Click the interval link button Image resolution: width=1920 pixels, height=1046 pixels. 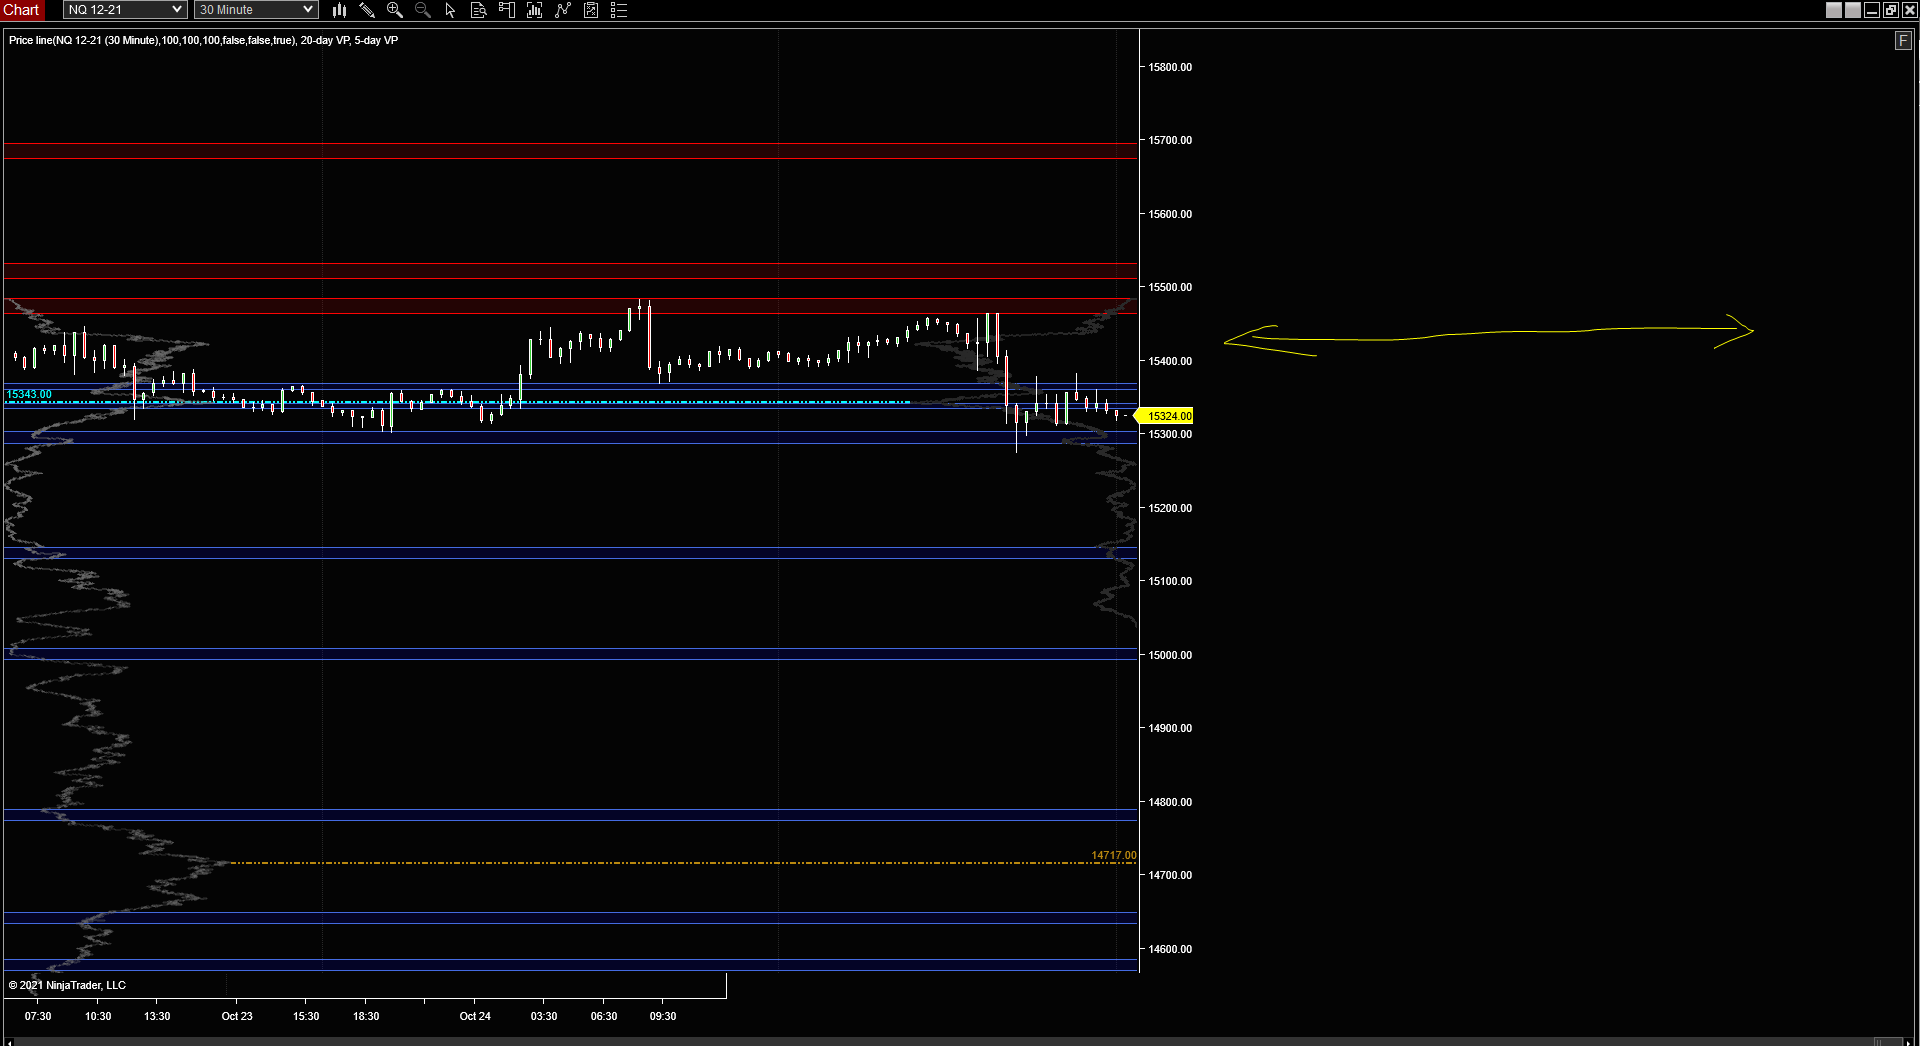pyautogui.click(x=1853, y=10)
